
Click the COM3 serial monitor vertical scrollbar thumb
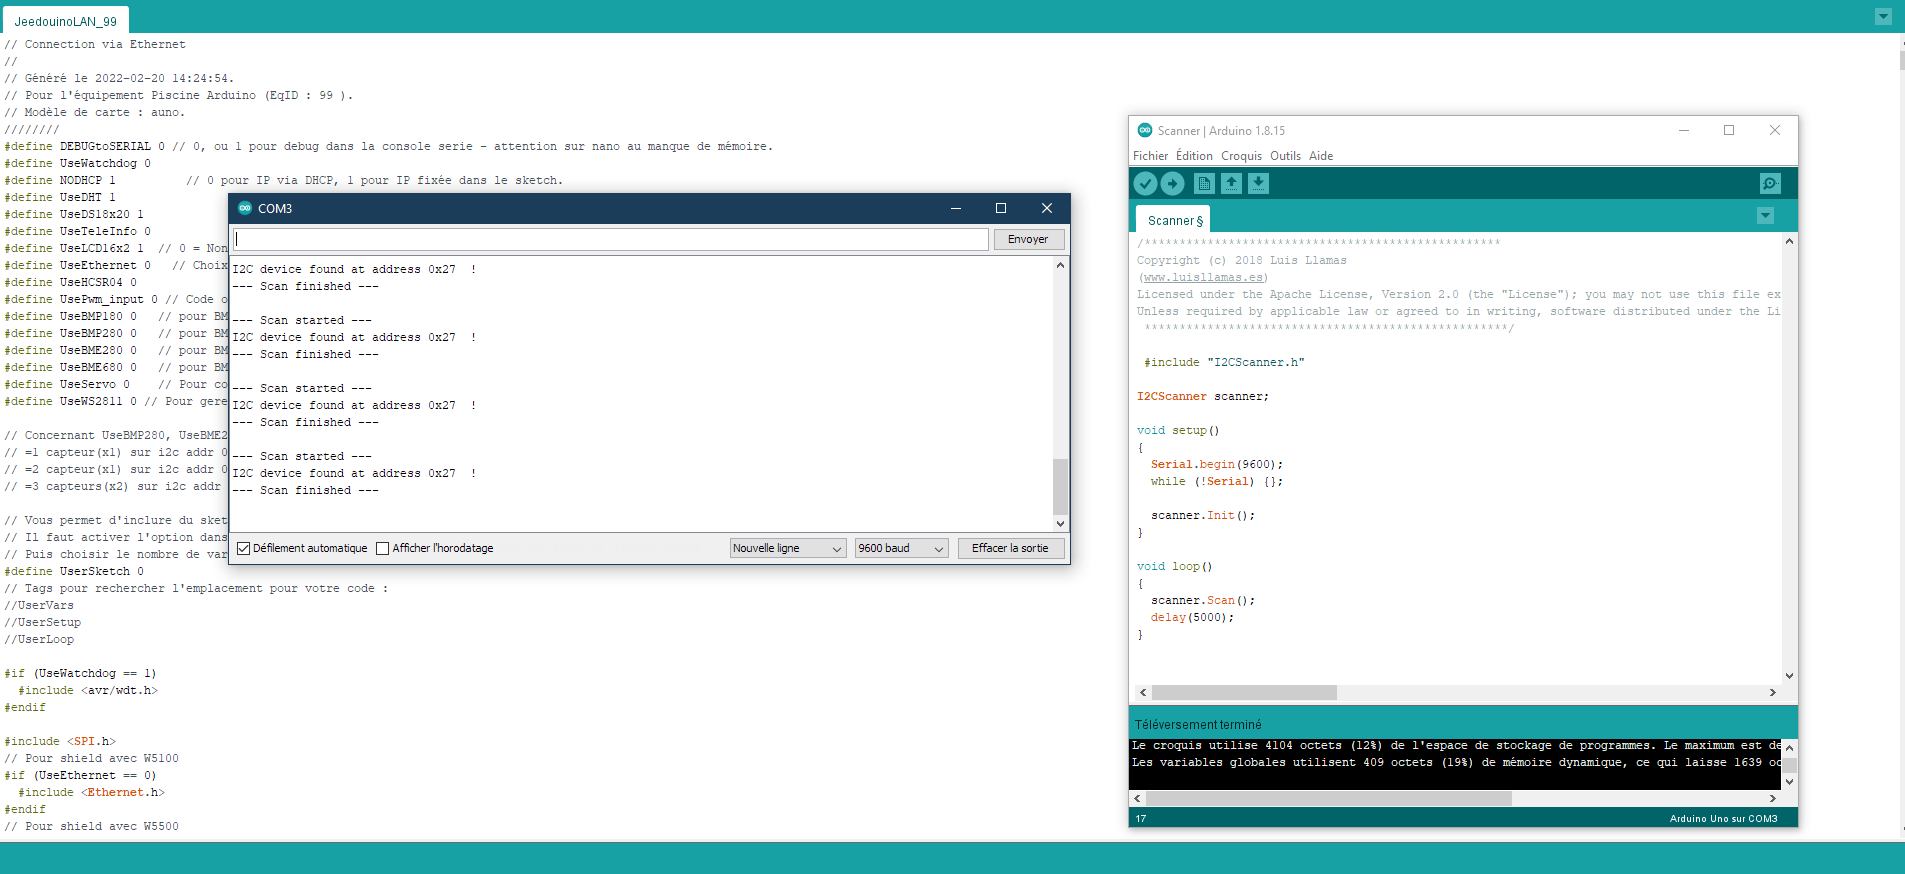click(x=1060, y=486)
